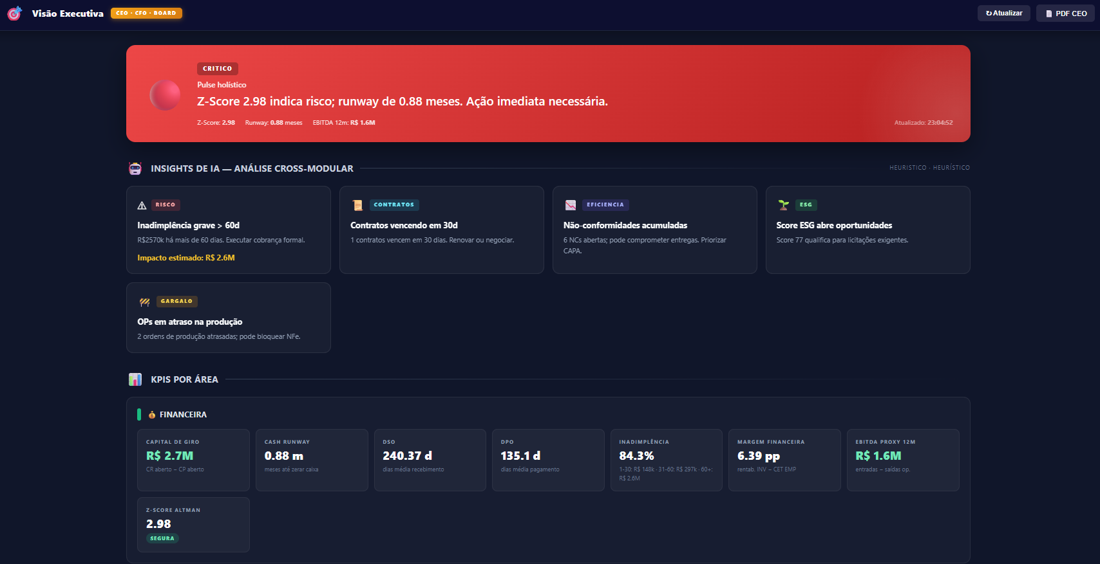The width and height of the screenshot is (1100, 564).
Task: Open the OPs em atraso na produção card
Action: (229, 318)
